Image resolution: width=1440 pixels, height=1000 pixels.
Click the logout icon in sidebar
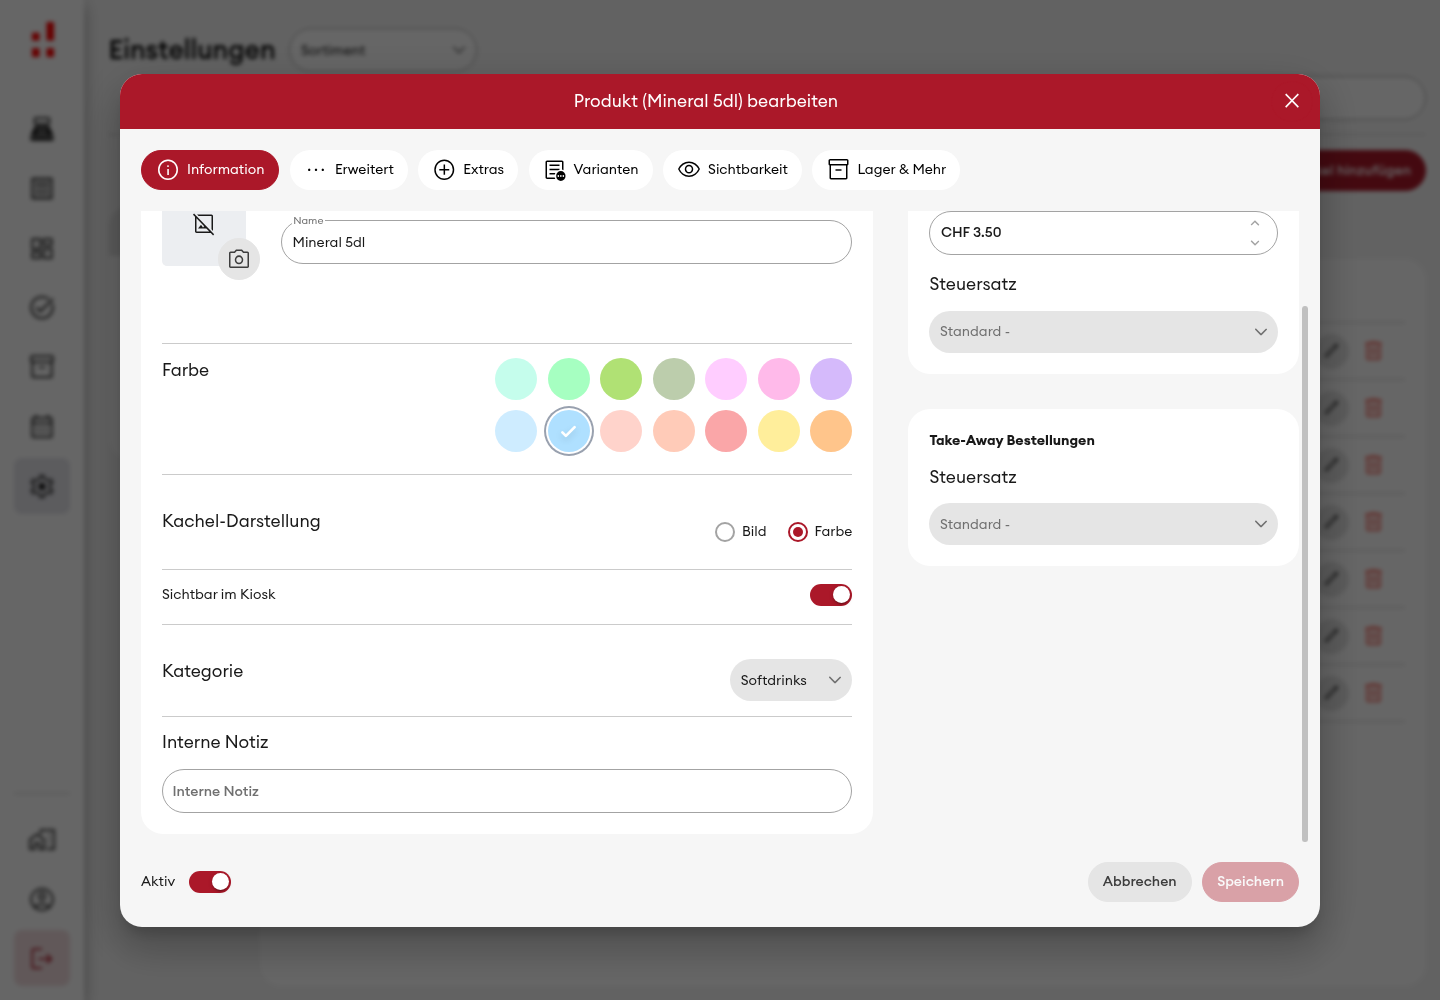point(42,959)
